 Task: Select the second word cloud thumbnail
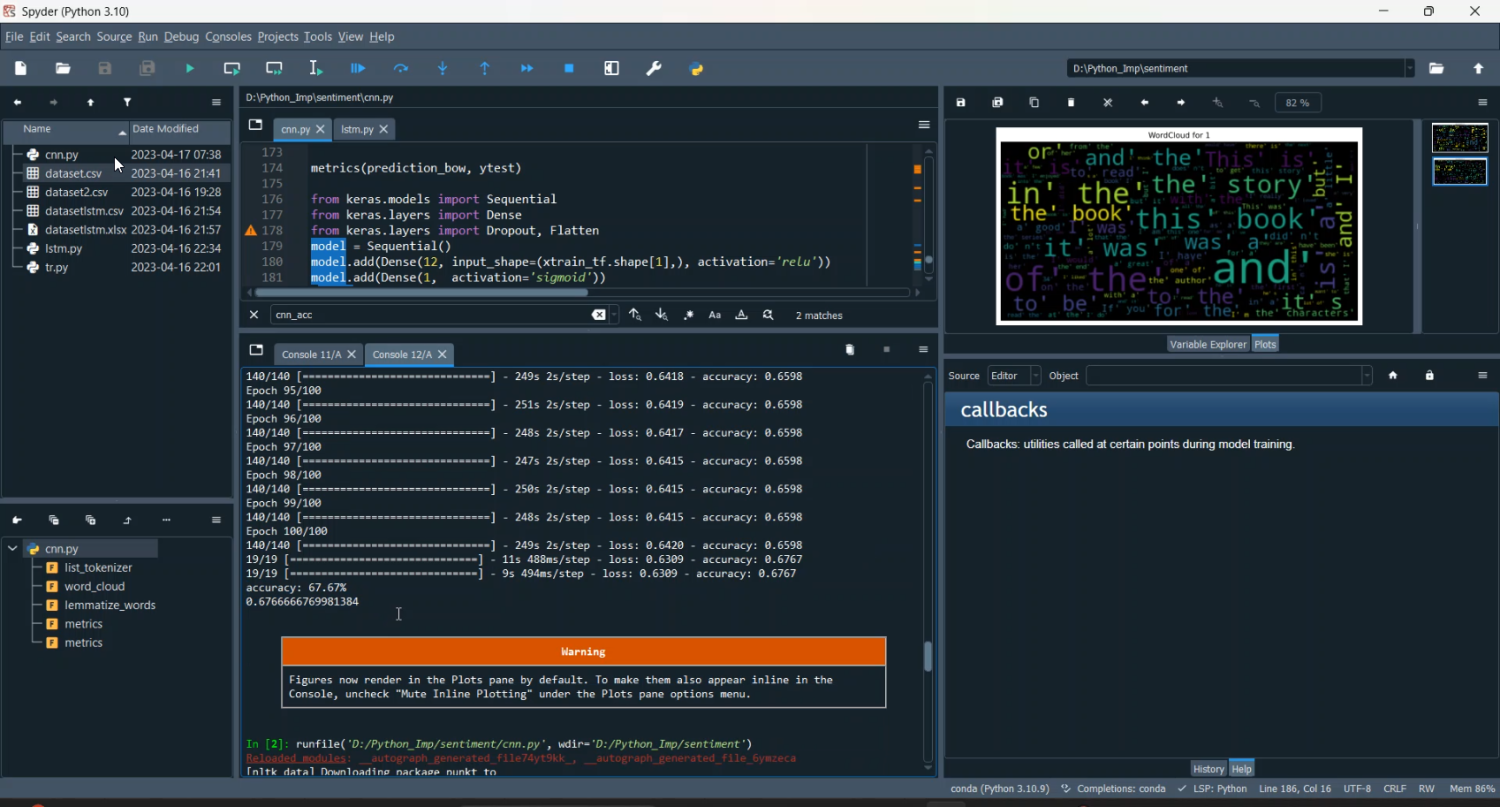tap(1459, 171)
